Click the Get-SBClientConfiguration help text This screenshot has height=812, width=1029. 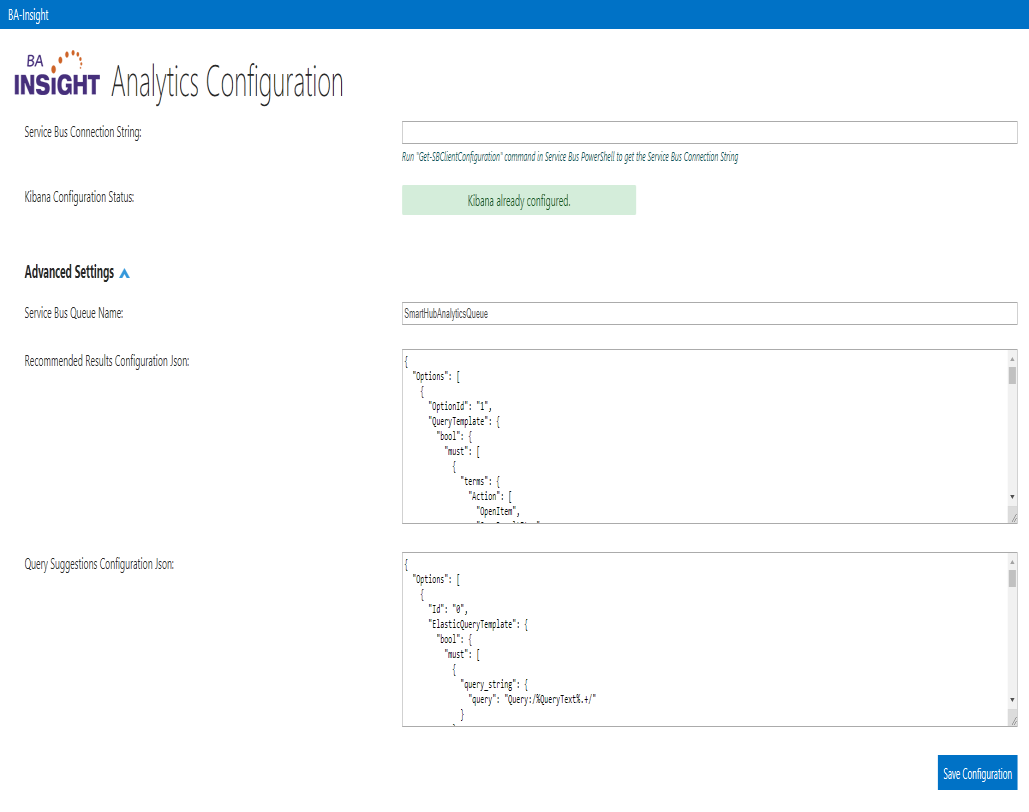(570, 157)
